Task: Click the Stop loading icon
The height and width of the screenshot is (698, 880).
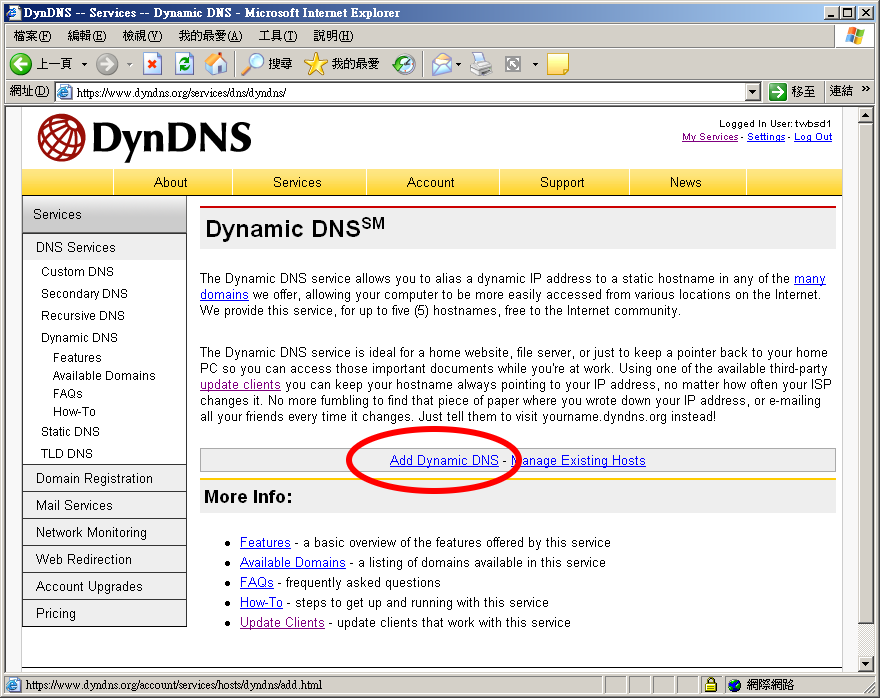Action: pyautogui.click(x=152, y=64)
